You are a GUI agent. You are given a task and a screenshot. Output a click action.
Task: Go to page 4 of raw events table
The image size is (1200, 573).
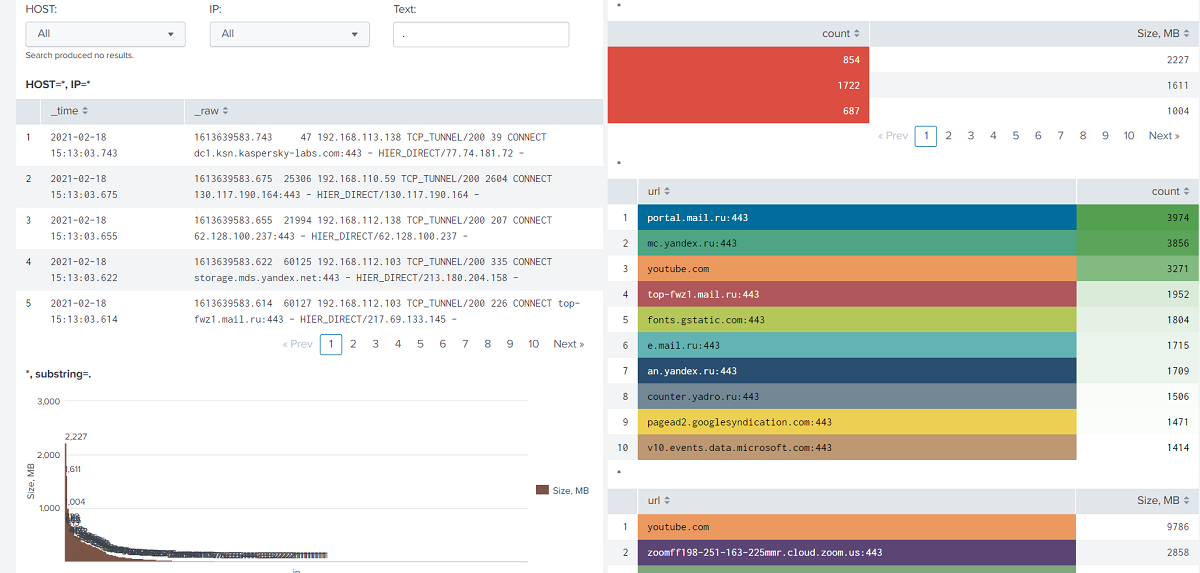[398, 344]
